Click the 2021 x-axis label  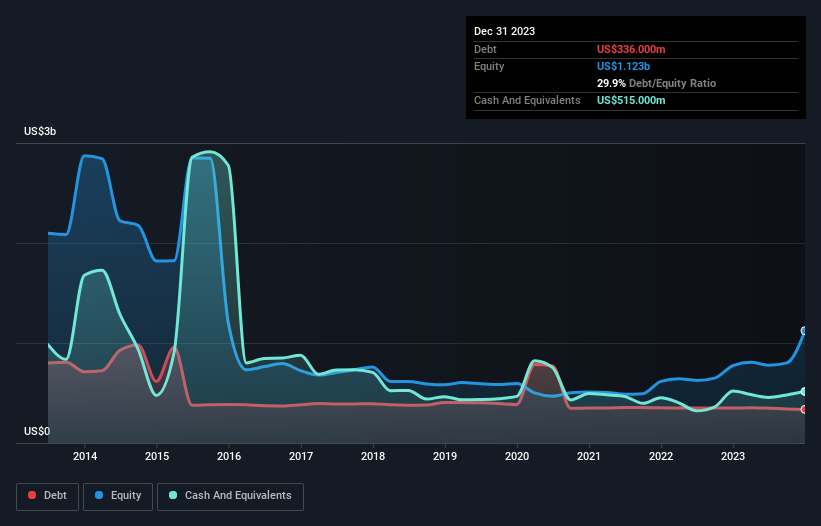[x=589, y=456]
